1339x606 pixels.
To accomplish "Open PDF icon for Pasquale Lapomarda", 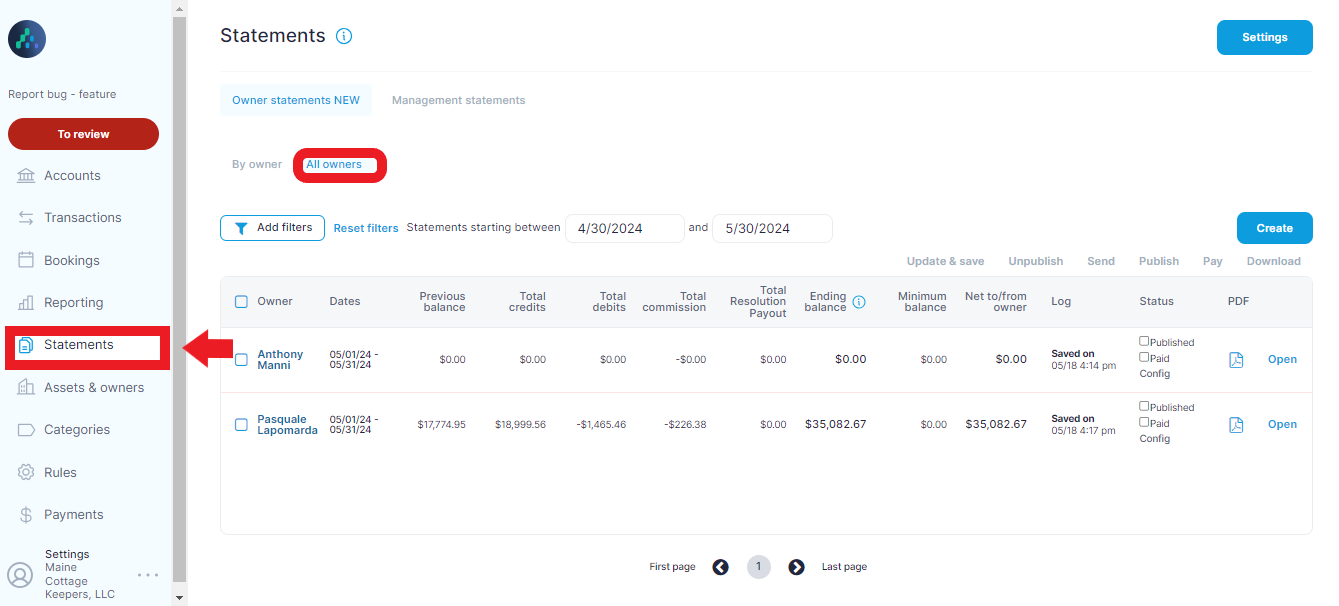I will (1236, 425).
